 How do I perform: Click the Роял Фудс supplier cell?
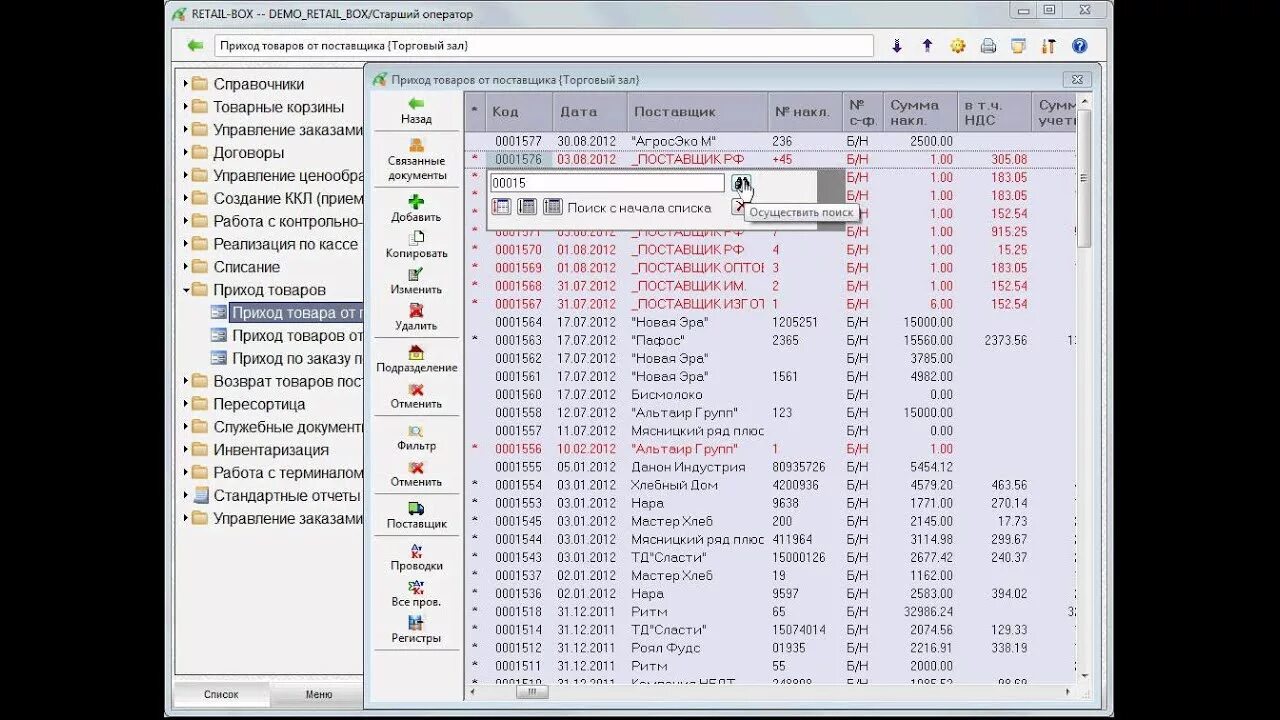pos(698,647)
